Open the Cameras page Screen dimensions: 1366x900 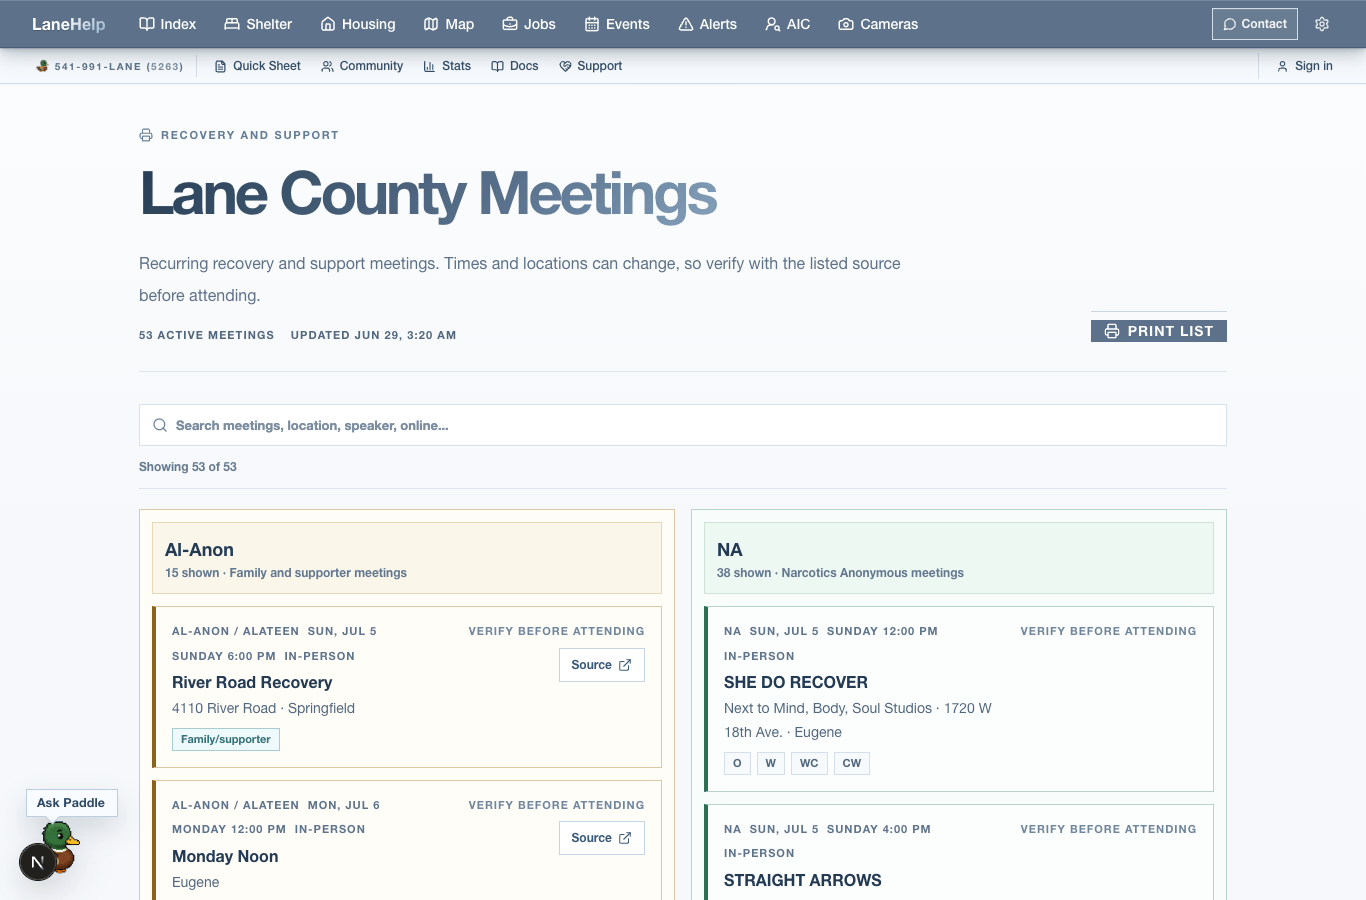(878, 24)
